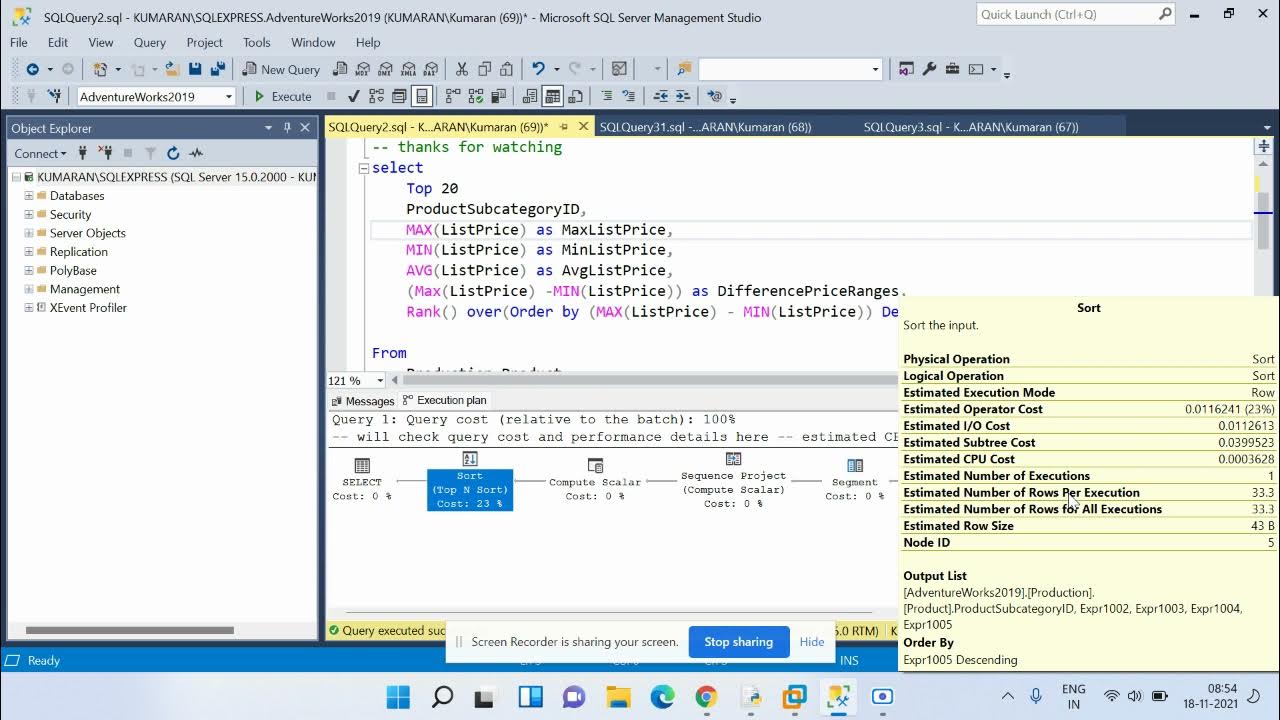Viewport: 1280px width, 720px height.
Task: Navigate backward with the back arrow icon
Action: click(x=32, y=69)
